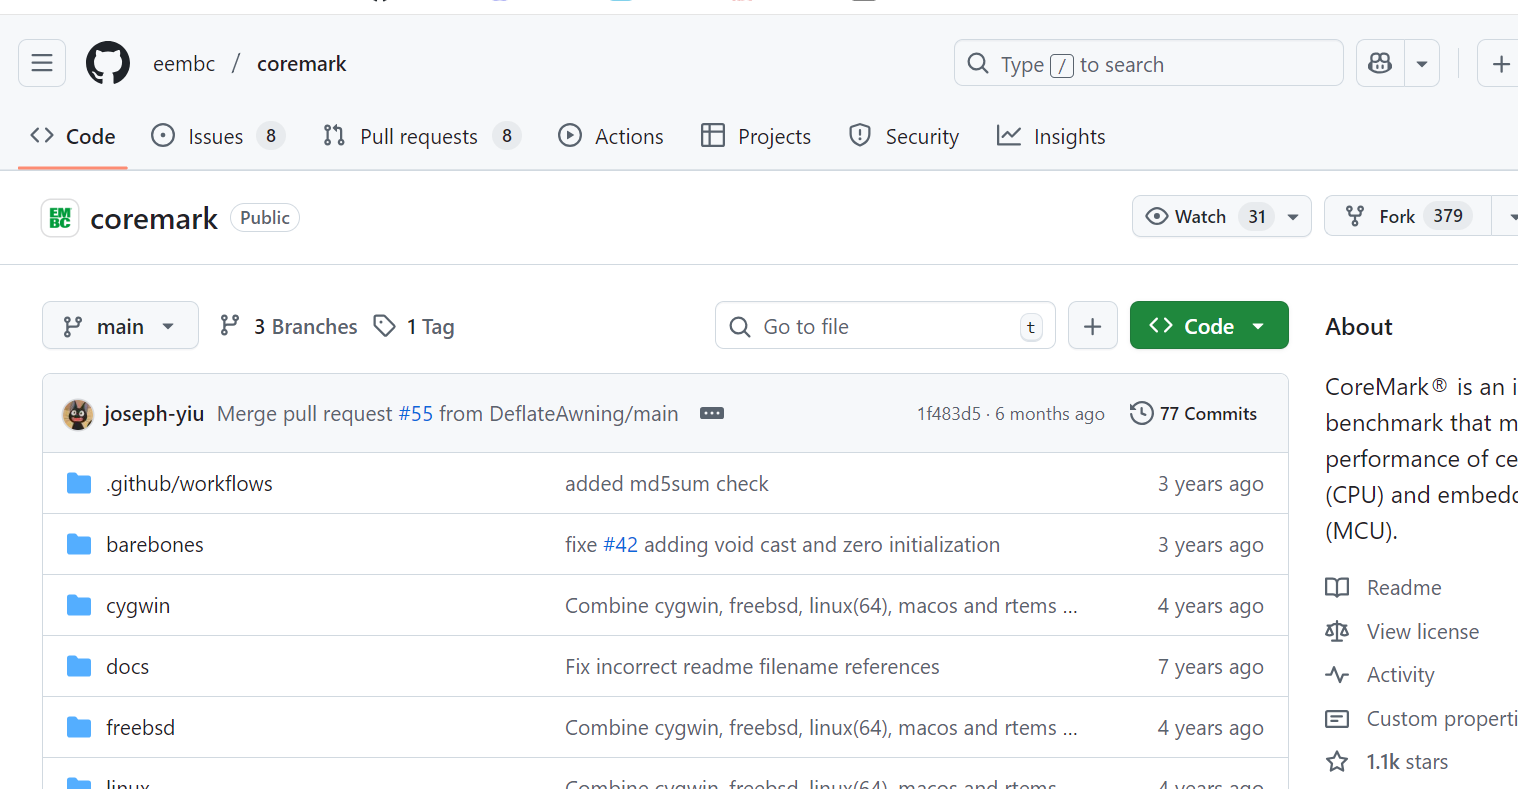Screen dimensions: 1518x789
Task: Open commit hash 1f483d5
Action: pos(949,414)
